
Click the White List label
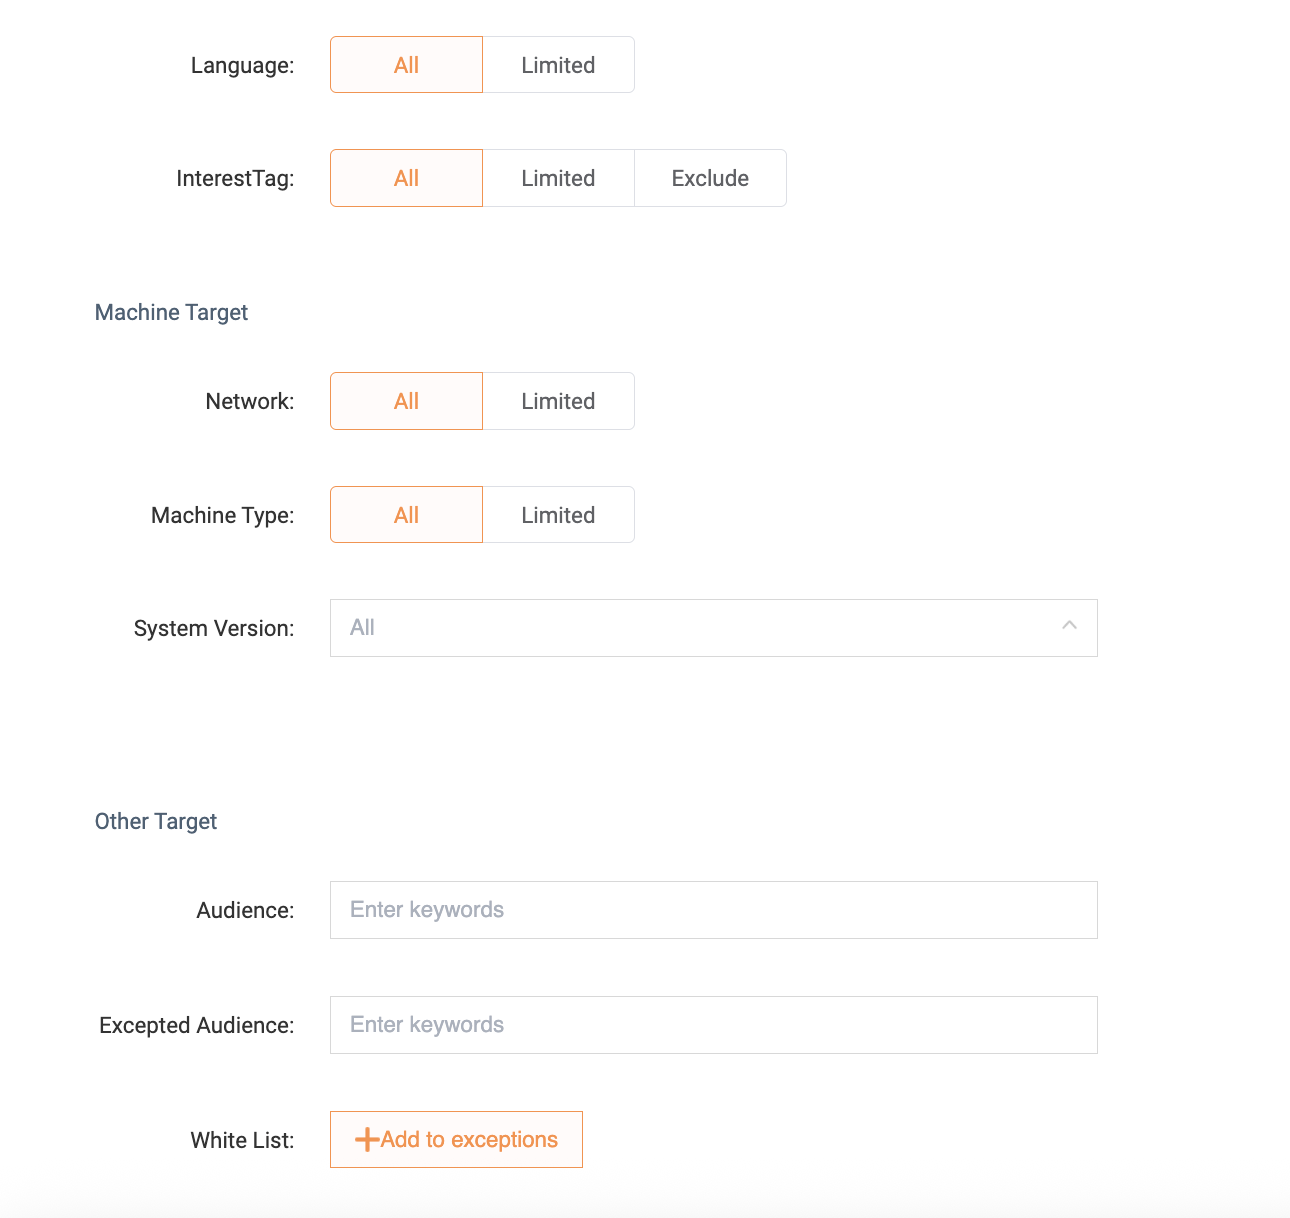click(242, 1141)
